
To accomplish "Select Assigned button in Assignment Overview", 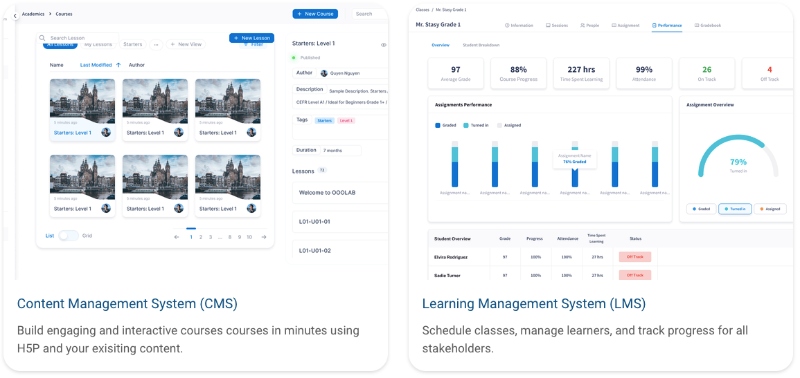I will (770, 209).
